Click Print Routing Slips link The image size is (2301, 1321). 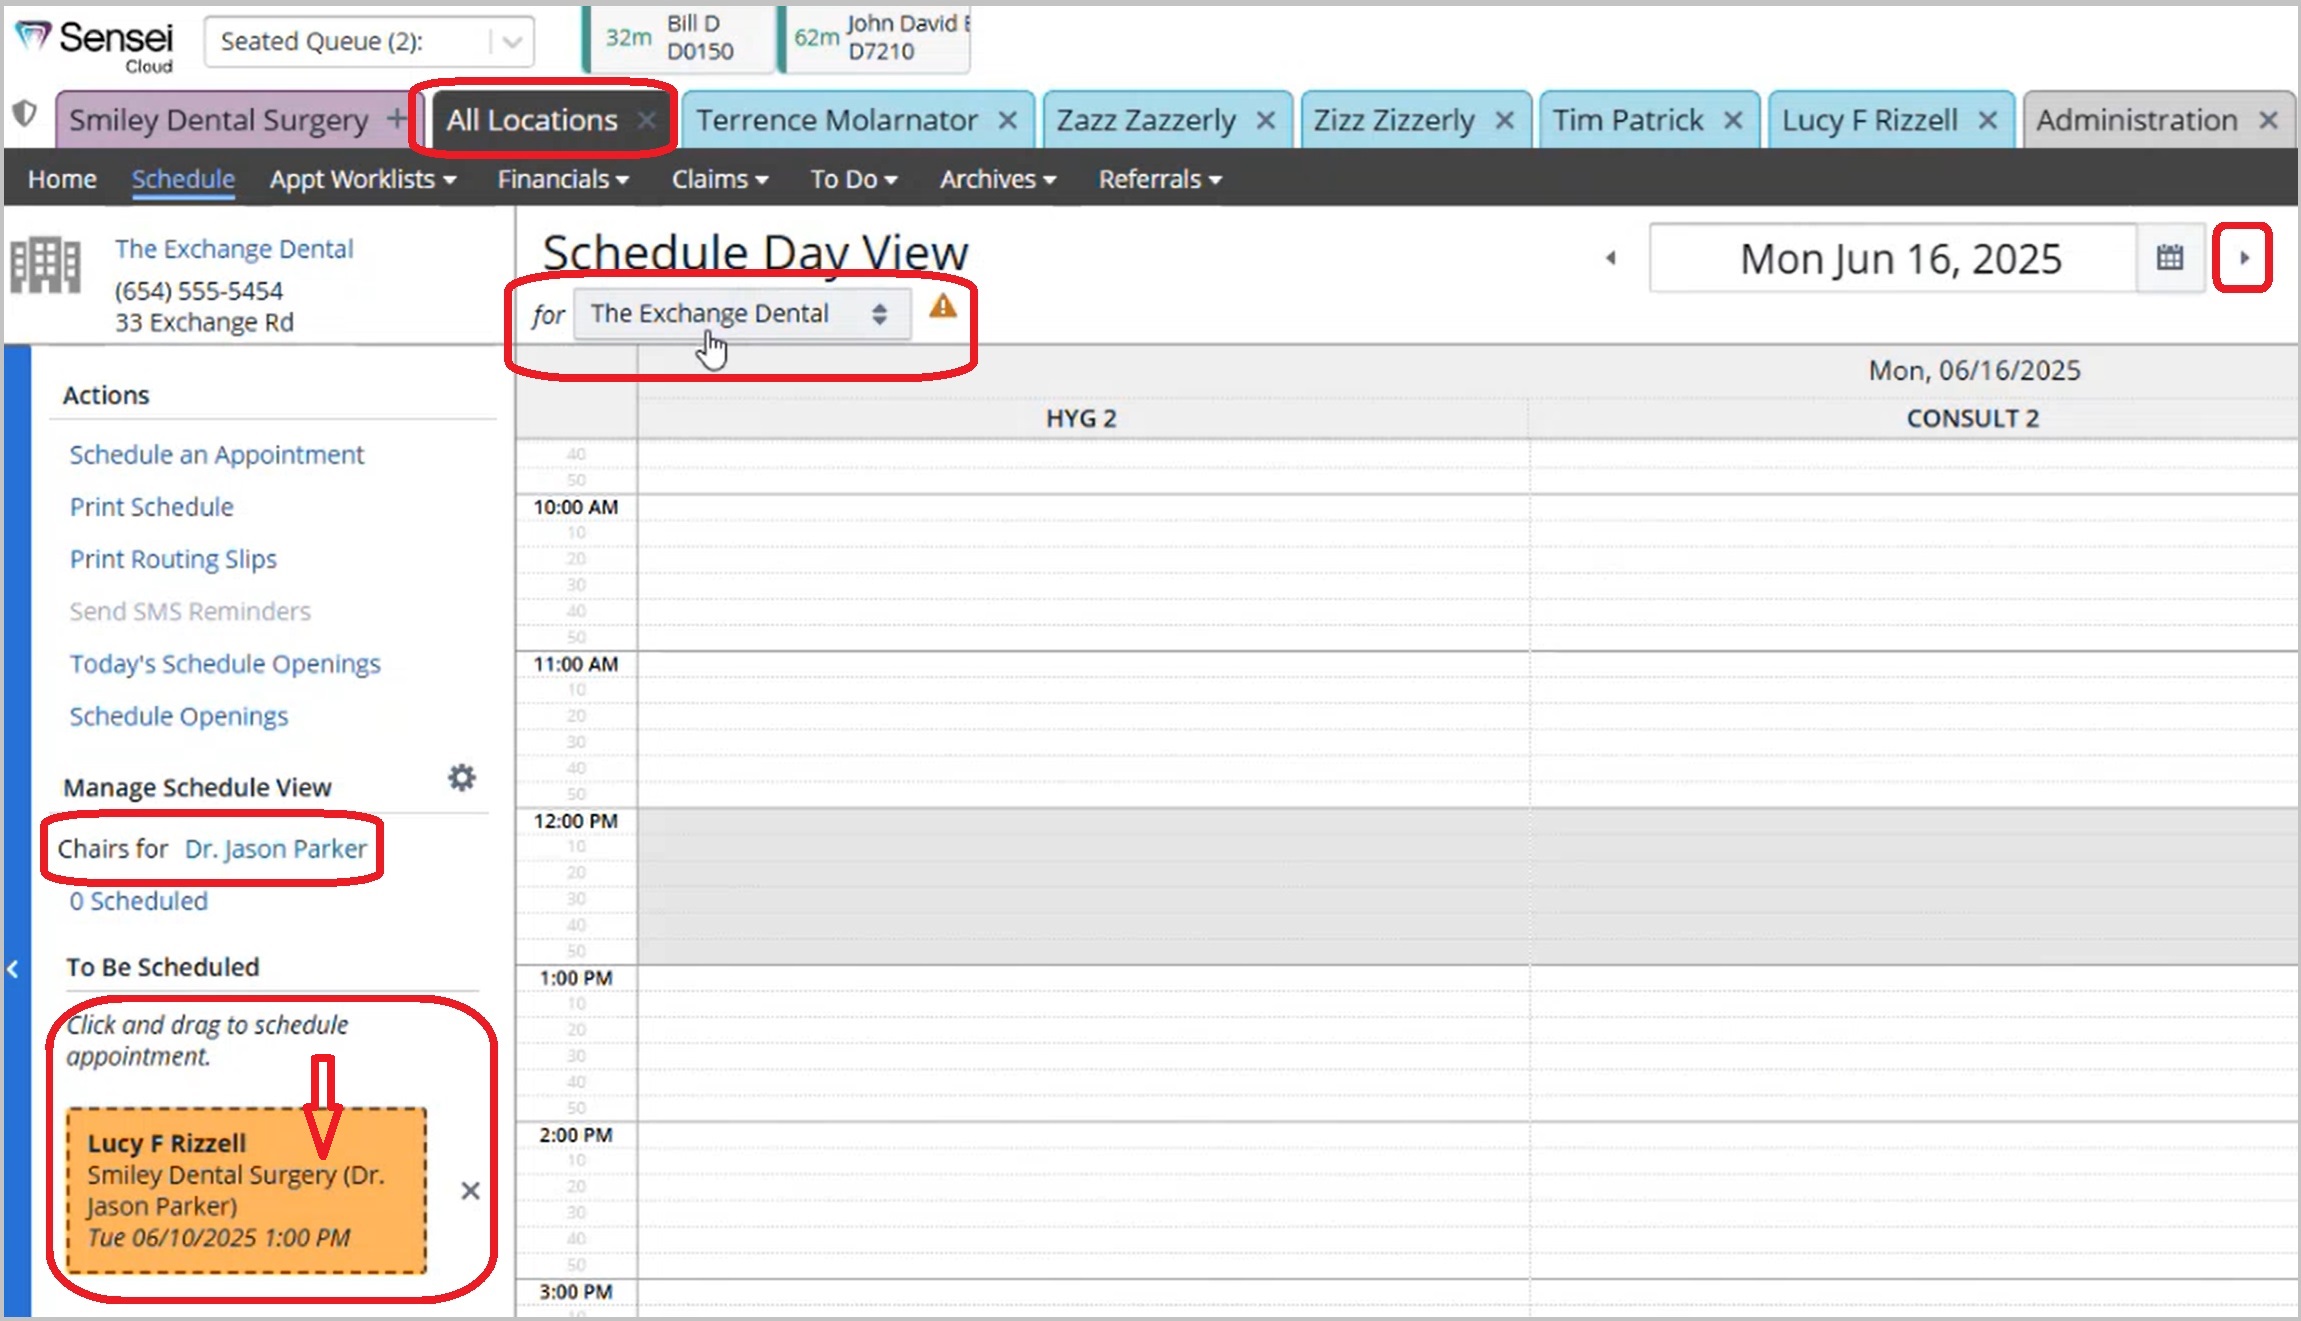pos(173,559)
